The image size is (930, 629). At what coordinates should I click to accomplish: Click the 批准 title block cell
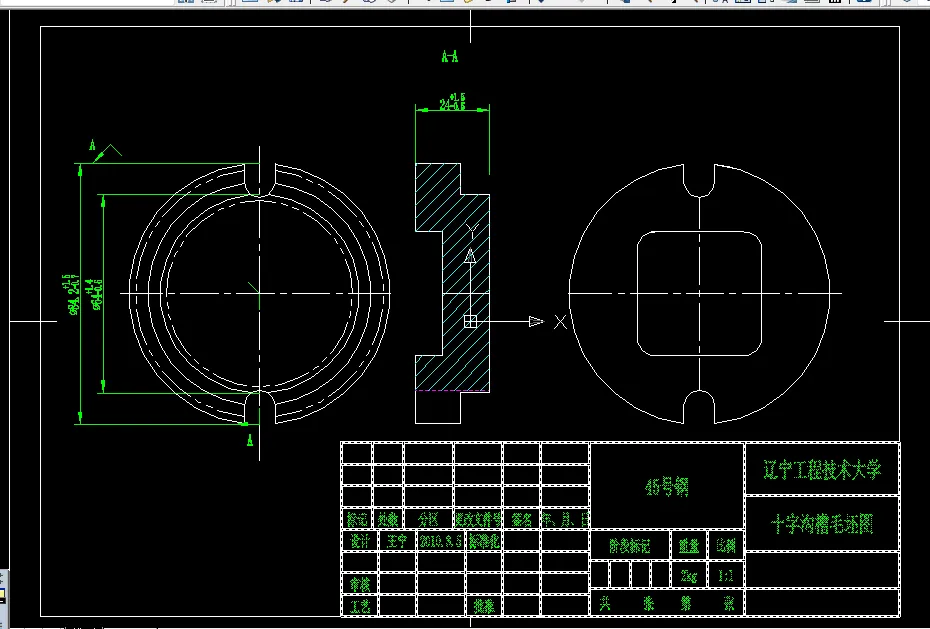pos(485,606)
